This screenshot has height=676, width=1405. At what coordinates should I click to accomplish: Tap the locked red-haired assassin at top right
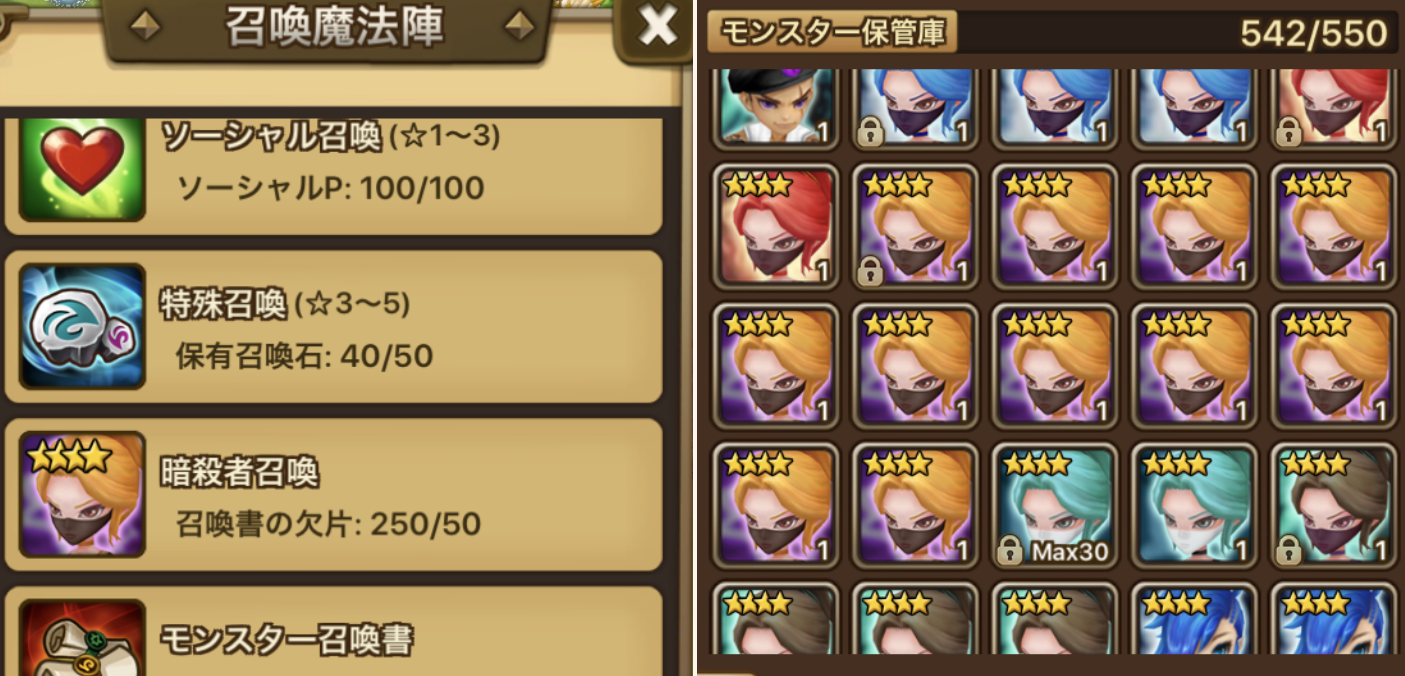1335,106
